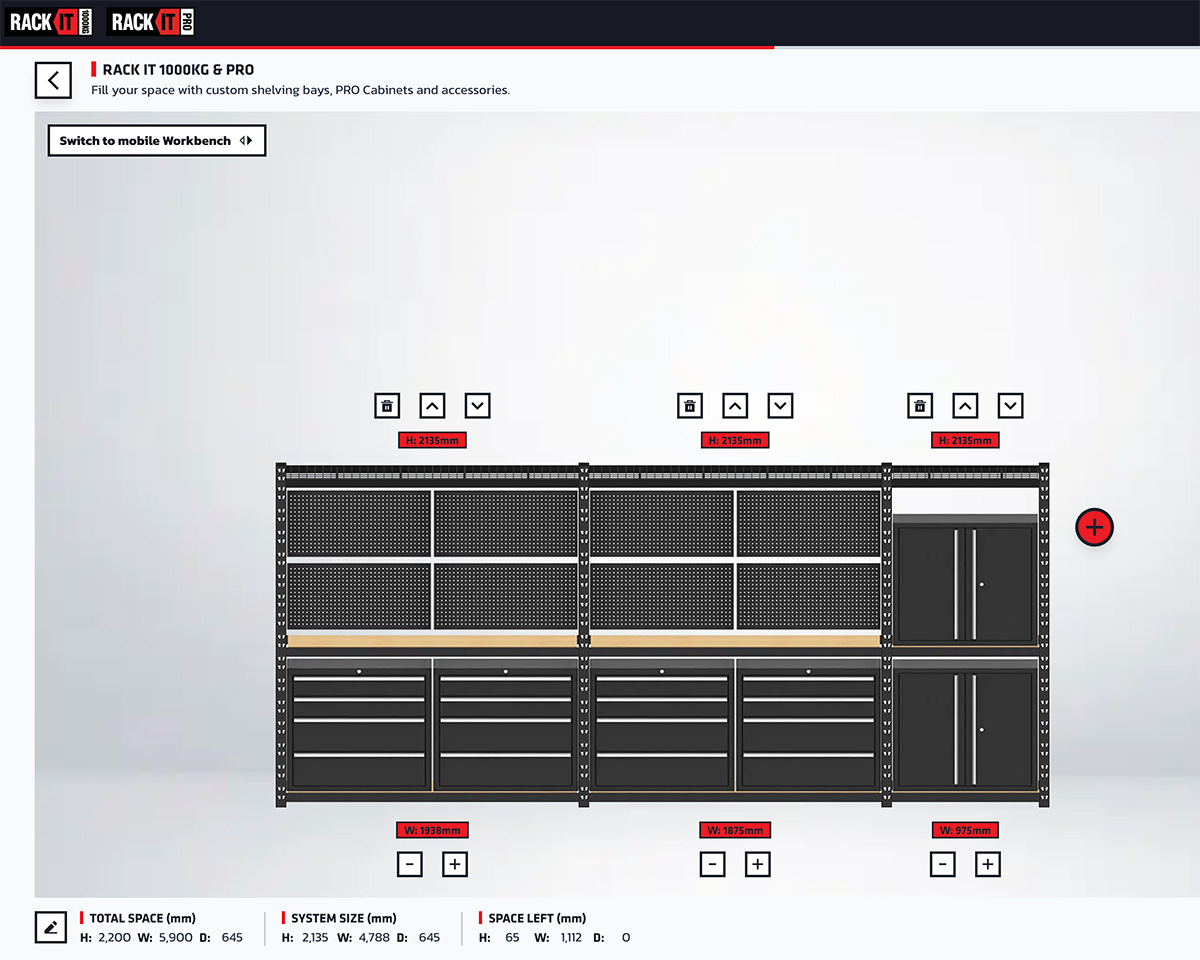Add a new bay with red plus
This screenshot has height=960, width=1200.
pyautogui.click(x=1094, y=527)
